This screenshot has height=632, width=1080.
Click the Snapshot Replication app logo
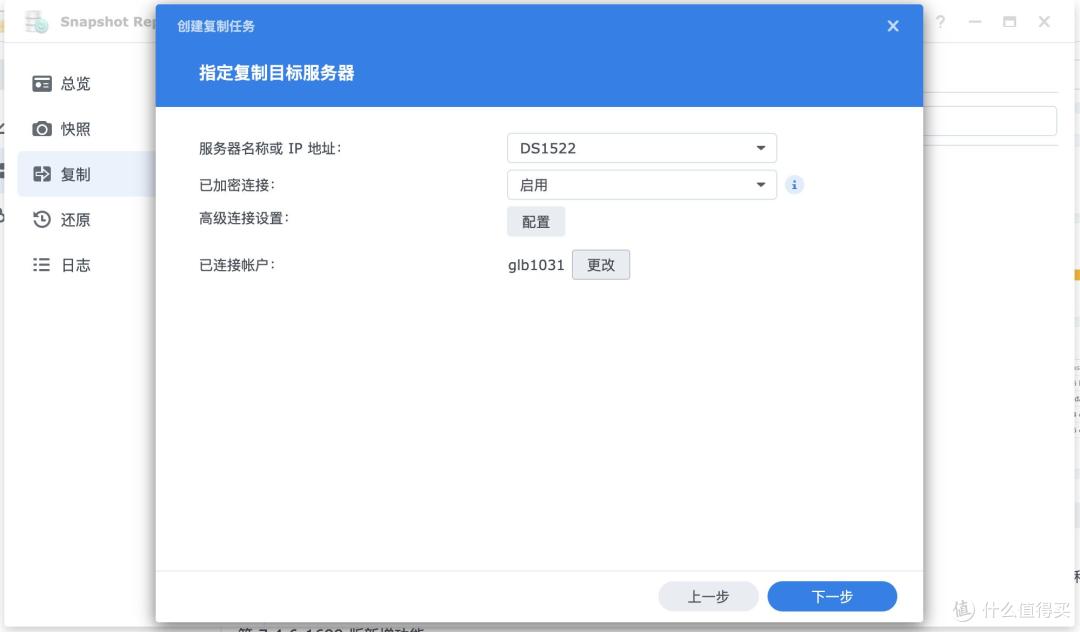36,22
